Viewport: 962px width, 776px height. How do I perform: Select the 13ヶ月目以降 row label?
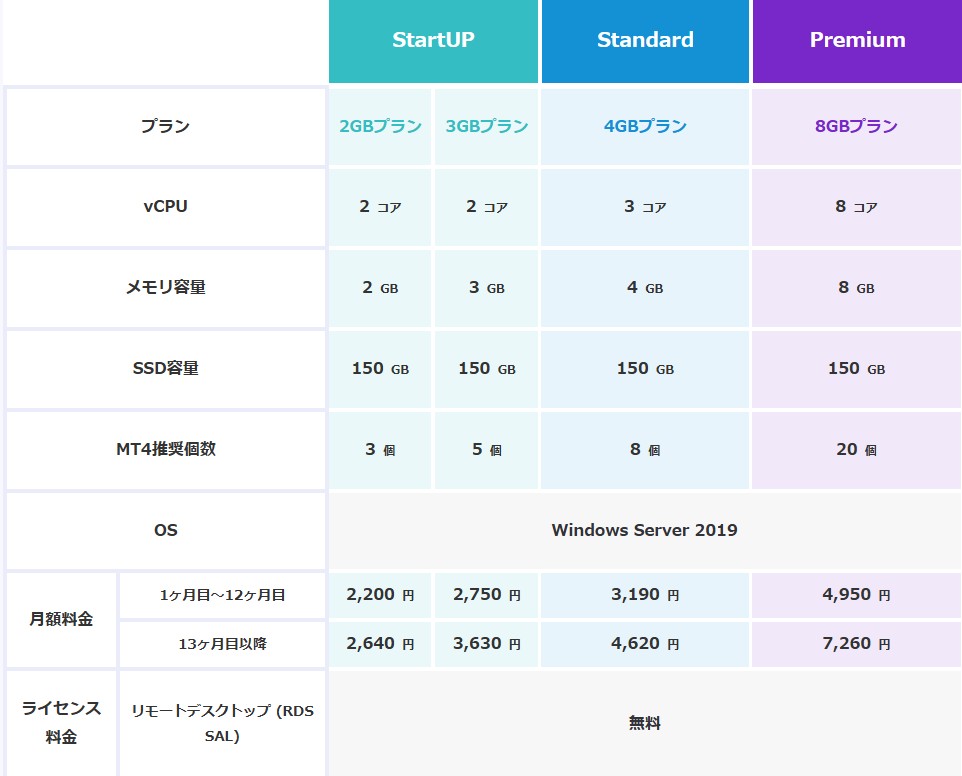[222, 645]
